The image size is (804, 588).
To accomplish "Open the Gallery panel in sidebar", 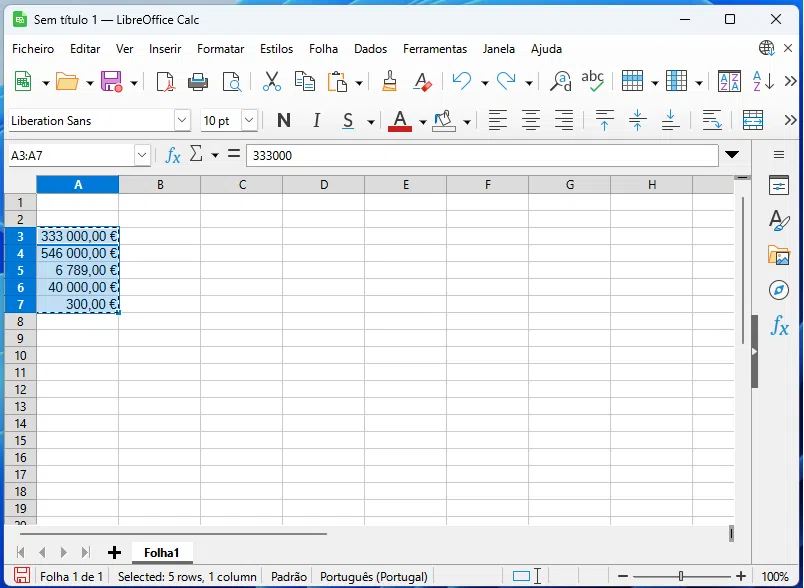I will point(779,255).
